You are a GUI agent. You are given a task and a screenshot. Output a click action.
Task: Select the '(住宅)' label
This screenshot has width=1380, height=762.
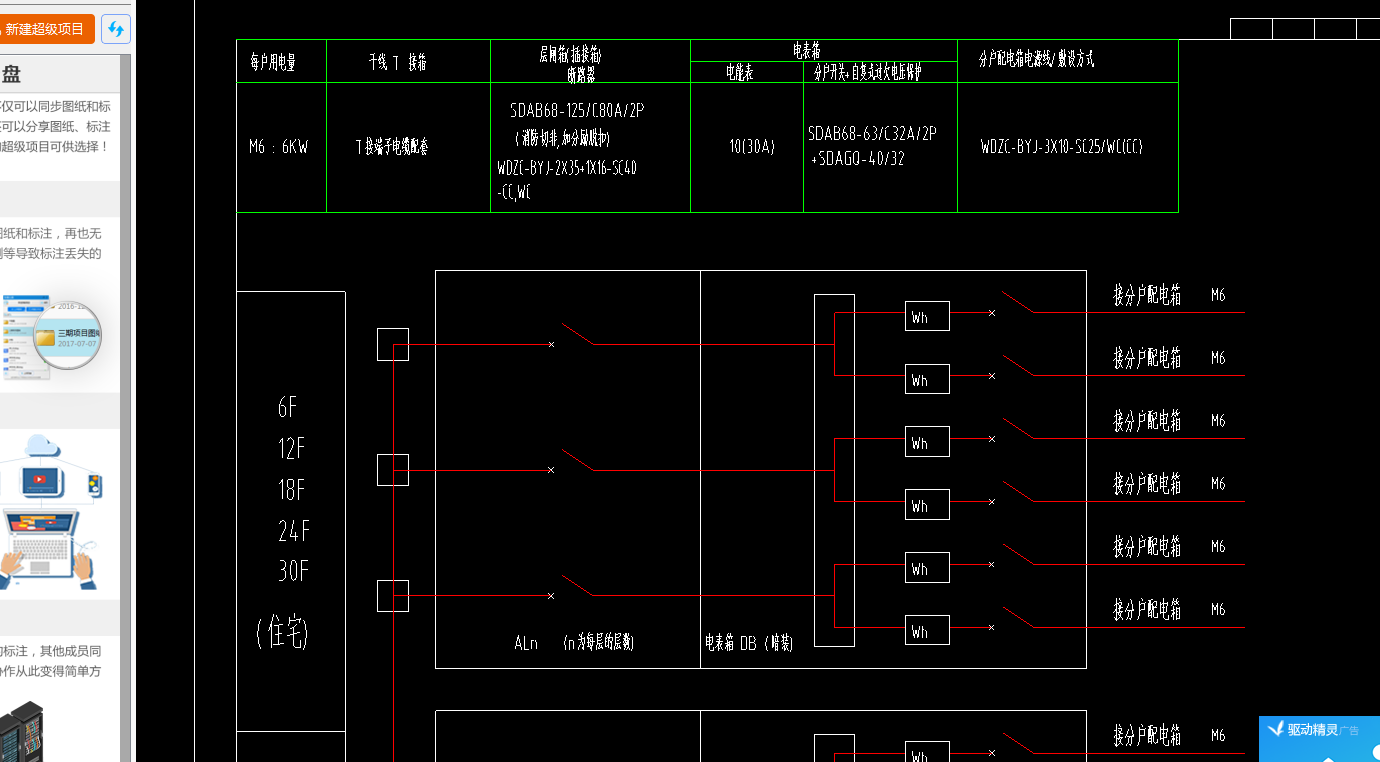282,632
